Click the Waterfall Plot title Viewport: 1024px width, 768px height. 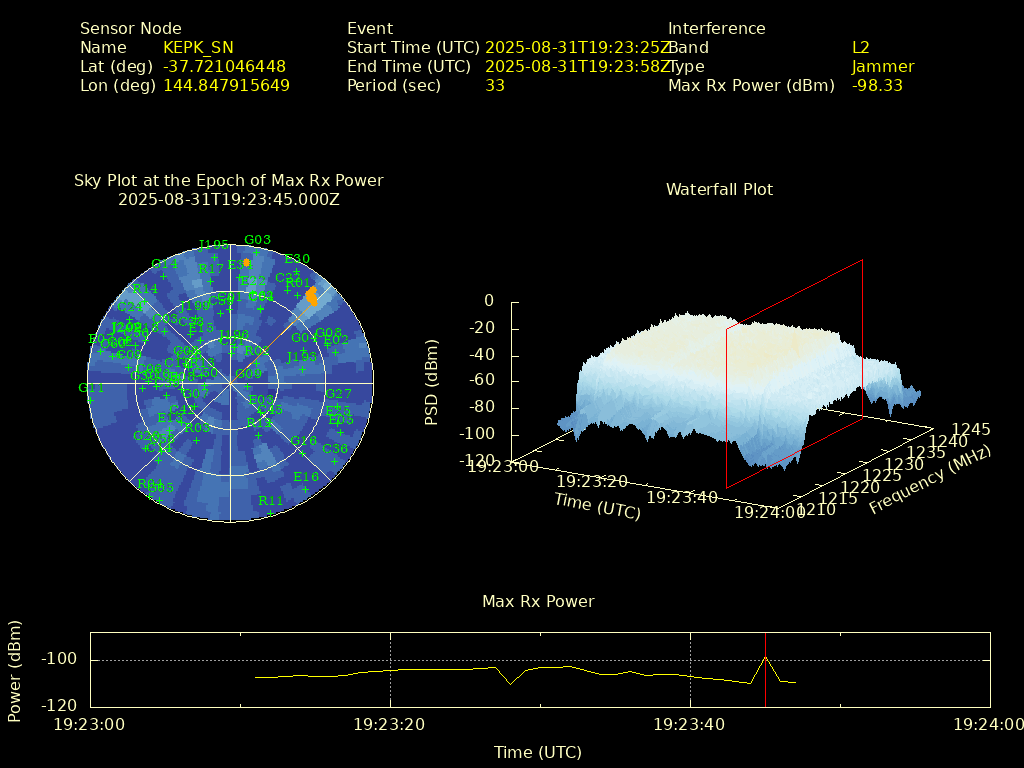pos(719,189)
